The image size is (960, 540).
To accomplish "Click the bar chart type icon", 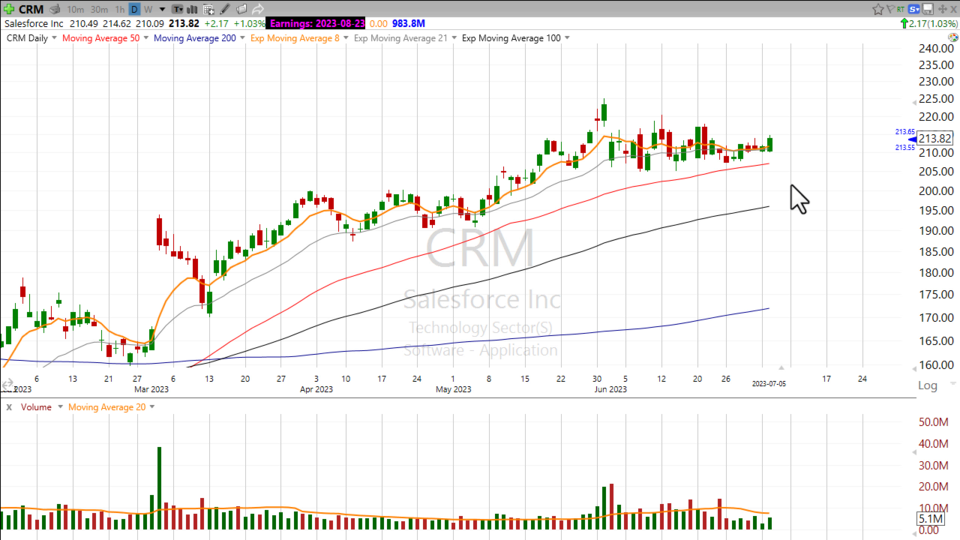I will tap(192, 9).
